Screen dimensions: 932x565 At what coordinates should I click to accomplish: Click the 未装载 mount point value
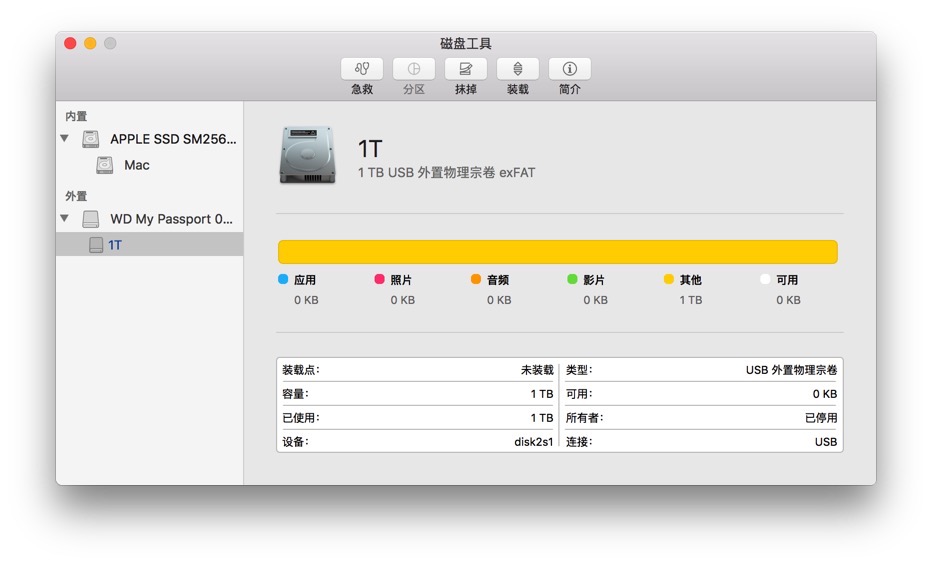(x=536, y=370)
